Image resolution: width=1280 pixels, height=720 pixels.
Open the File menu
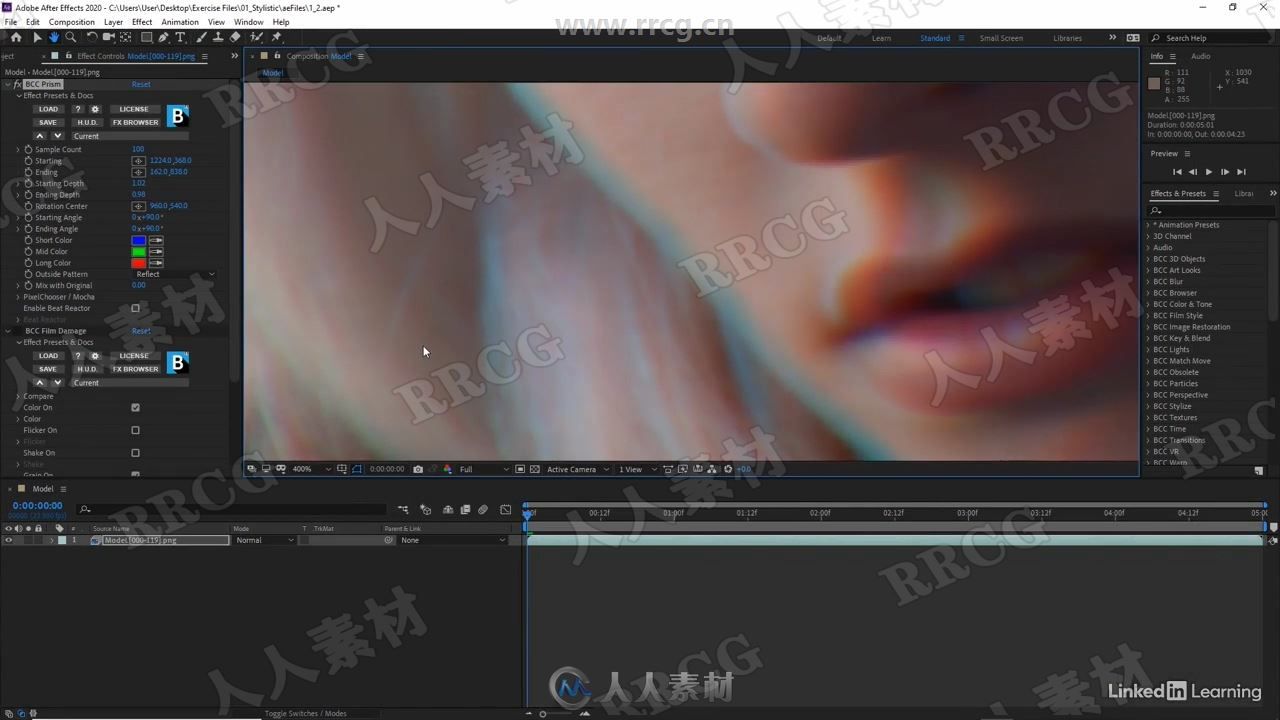click(10, 22)
